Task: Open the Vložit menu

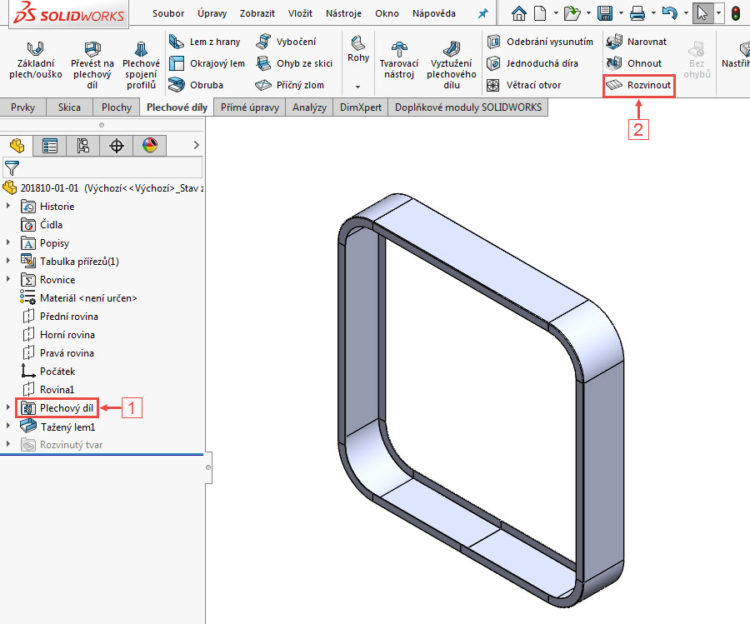Action: [x=300, y=13]
